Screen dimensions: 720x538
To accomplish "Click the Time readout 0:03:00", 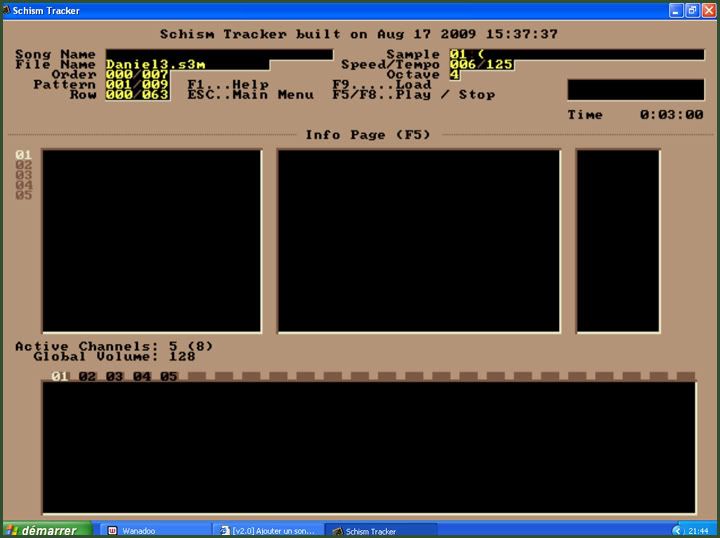I will [x=671, y=115].
